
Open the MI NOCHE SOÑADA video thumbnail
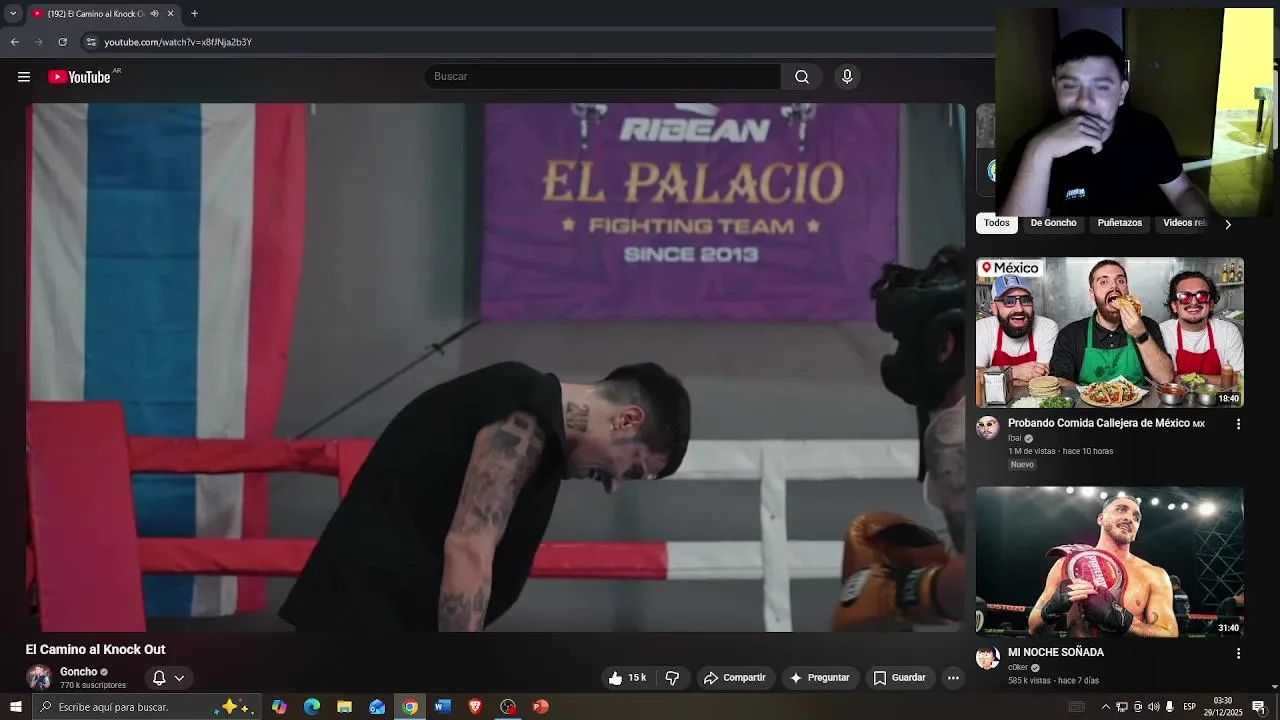coord(1110,562)
